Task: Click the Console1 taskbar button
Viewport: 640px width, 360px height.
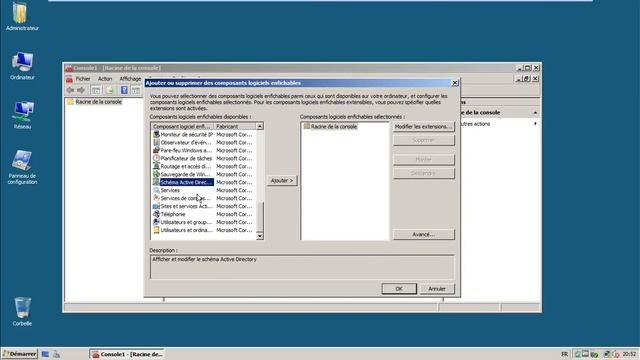Action: tap(127, 354)
